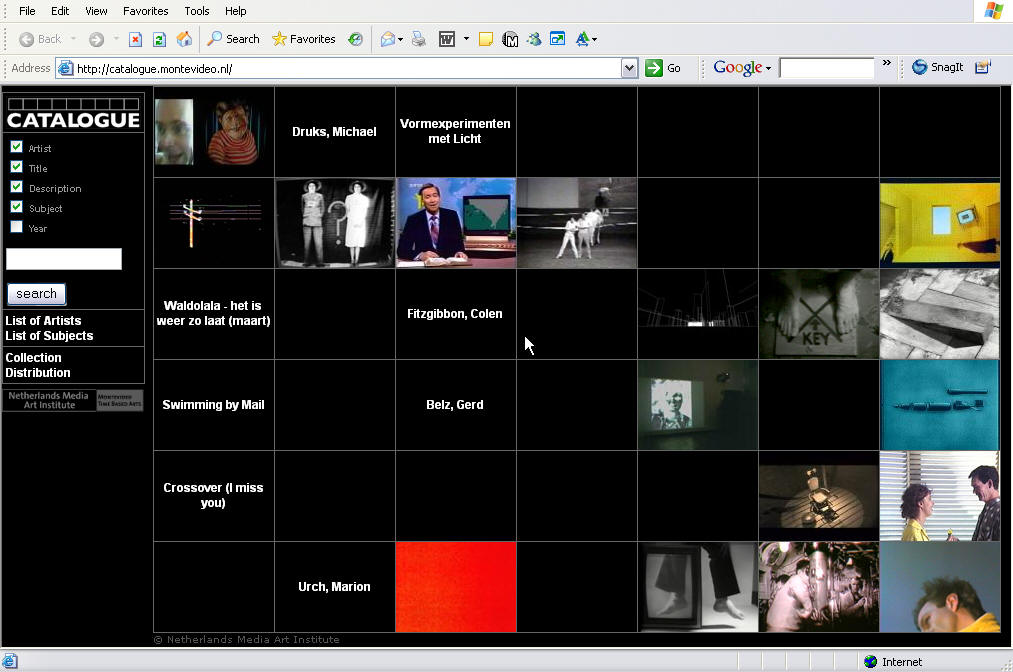Open the Google toolbar dropdown

pos(768,68)
